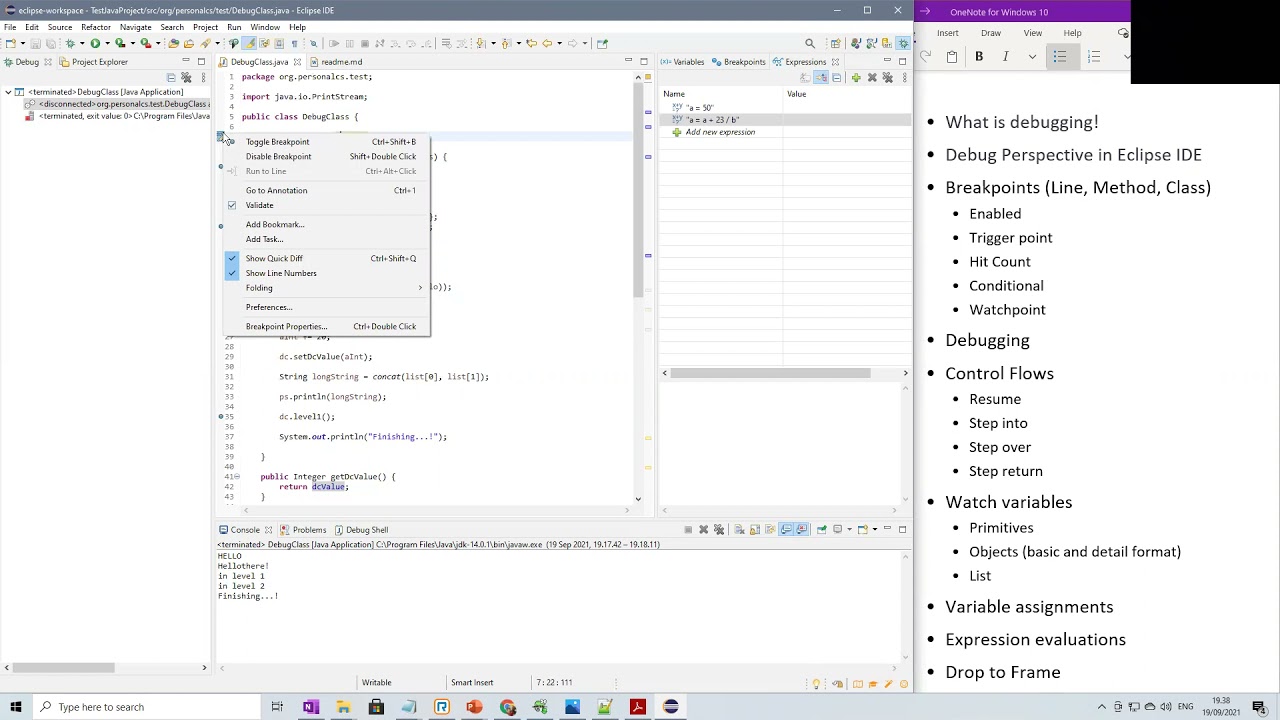Click green plus Create New Expression icon
Screen dimensions: 1280x720
coord(856,77)
